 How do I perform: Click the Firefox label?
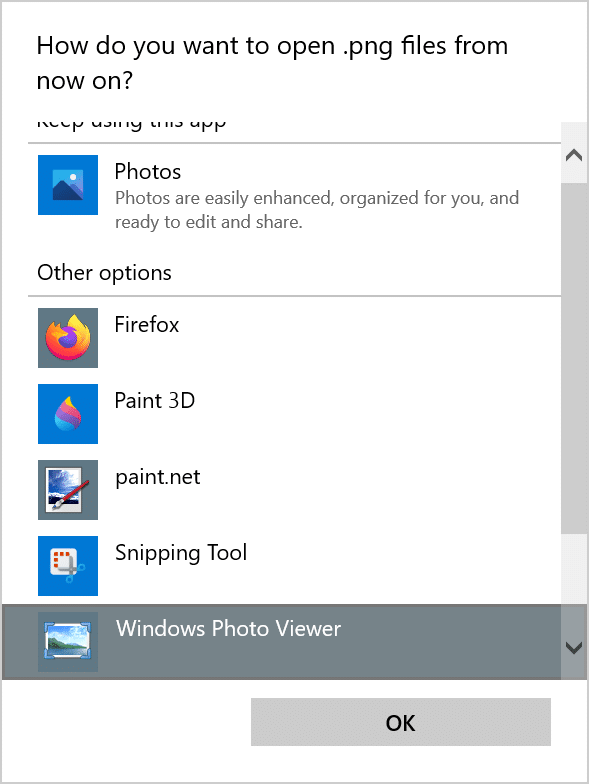(146, 324)
